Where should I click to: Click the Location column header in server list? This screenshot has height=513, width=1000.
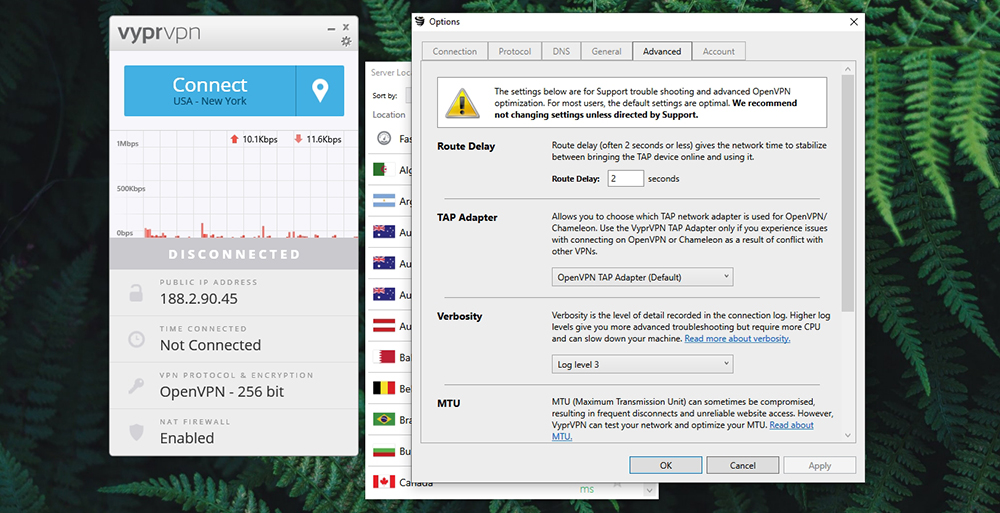(x=388, y=115)
